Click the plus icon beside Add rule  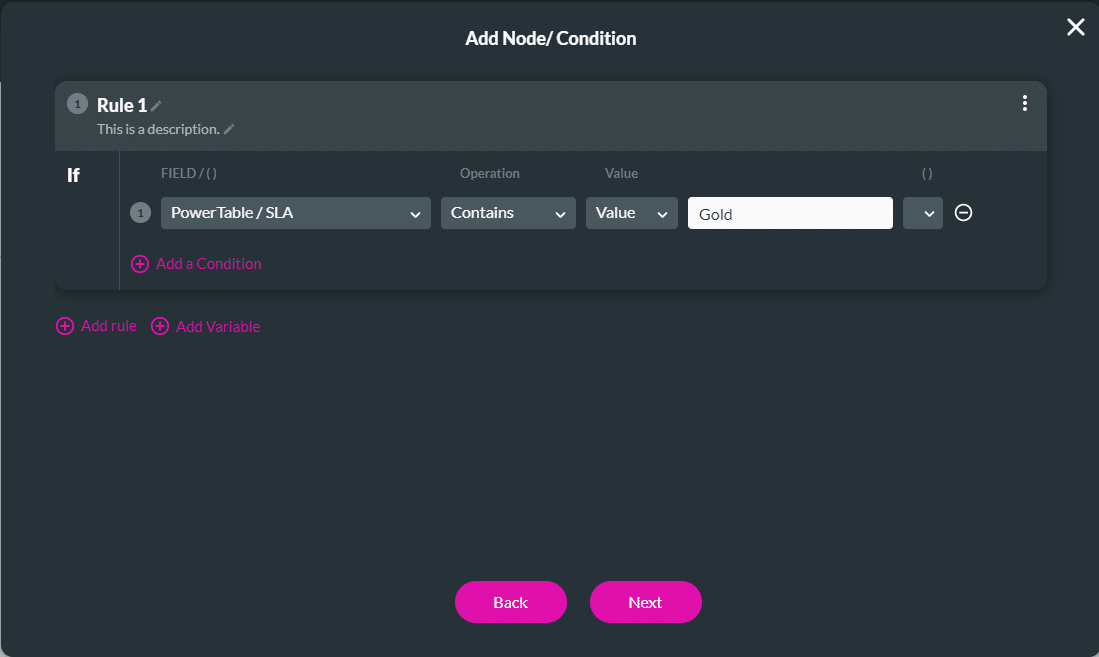[65, 326]
